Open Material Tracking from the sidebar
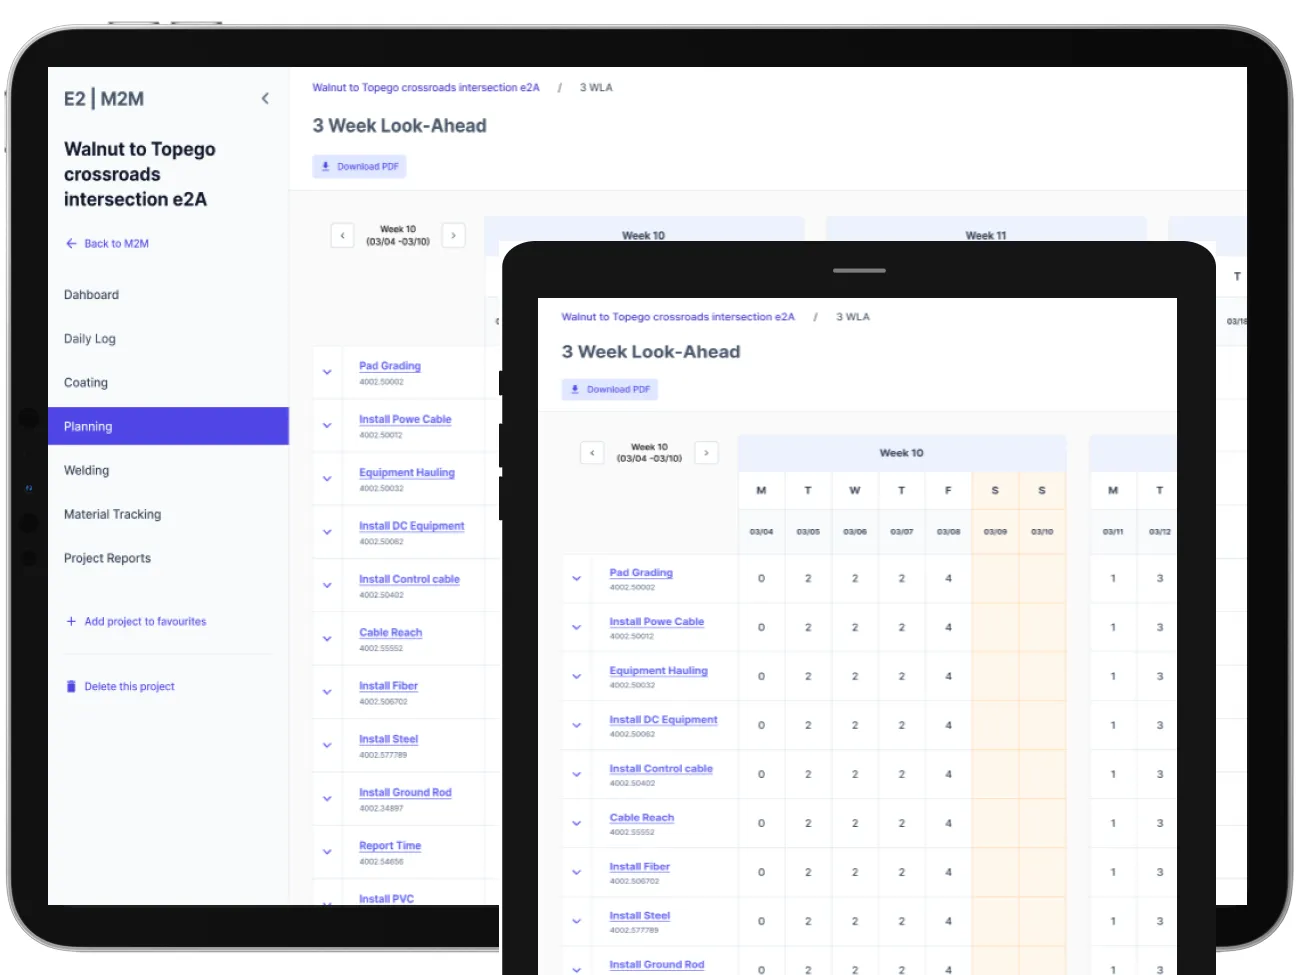This screenshot has width=1300, height=975. pyautogui.click(x=112, y=514)
